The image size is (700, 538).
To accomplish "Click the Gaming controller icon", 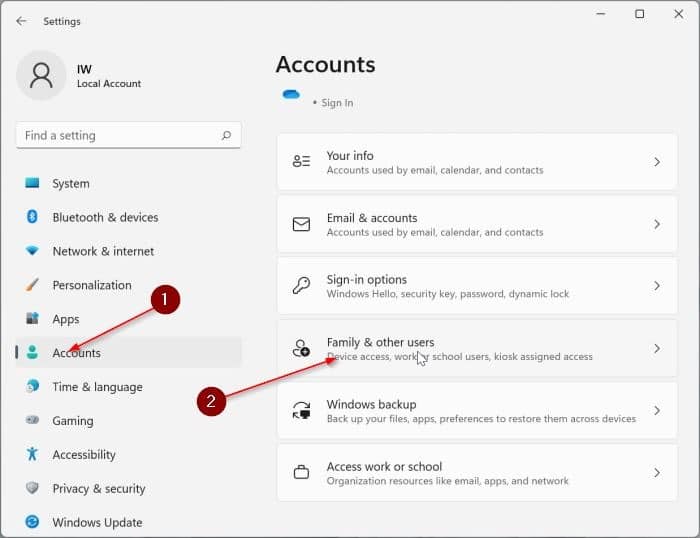I will [32, 420].
